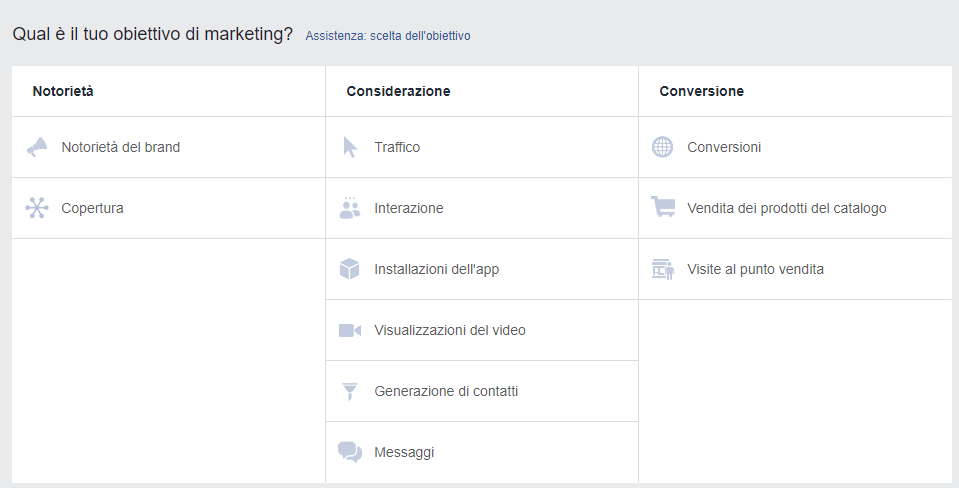
Task: Click the network icon beside Copertura
Action: click(37, 208)
